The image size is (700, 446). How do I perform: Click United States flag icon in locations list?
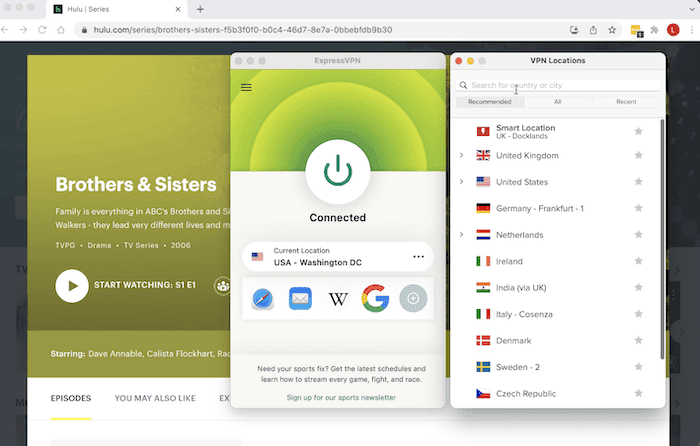tap(483, 182)
